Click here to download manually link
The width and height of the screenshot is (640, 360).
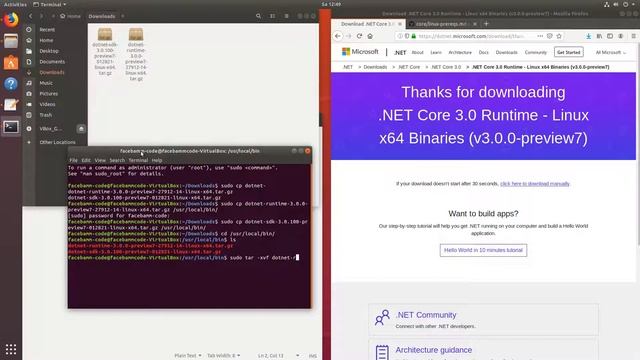click(535, 184)
